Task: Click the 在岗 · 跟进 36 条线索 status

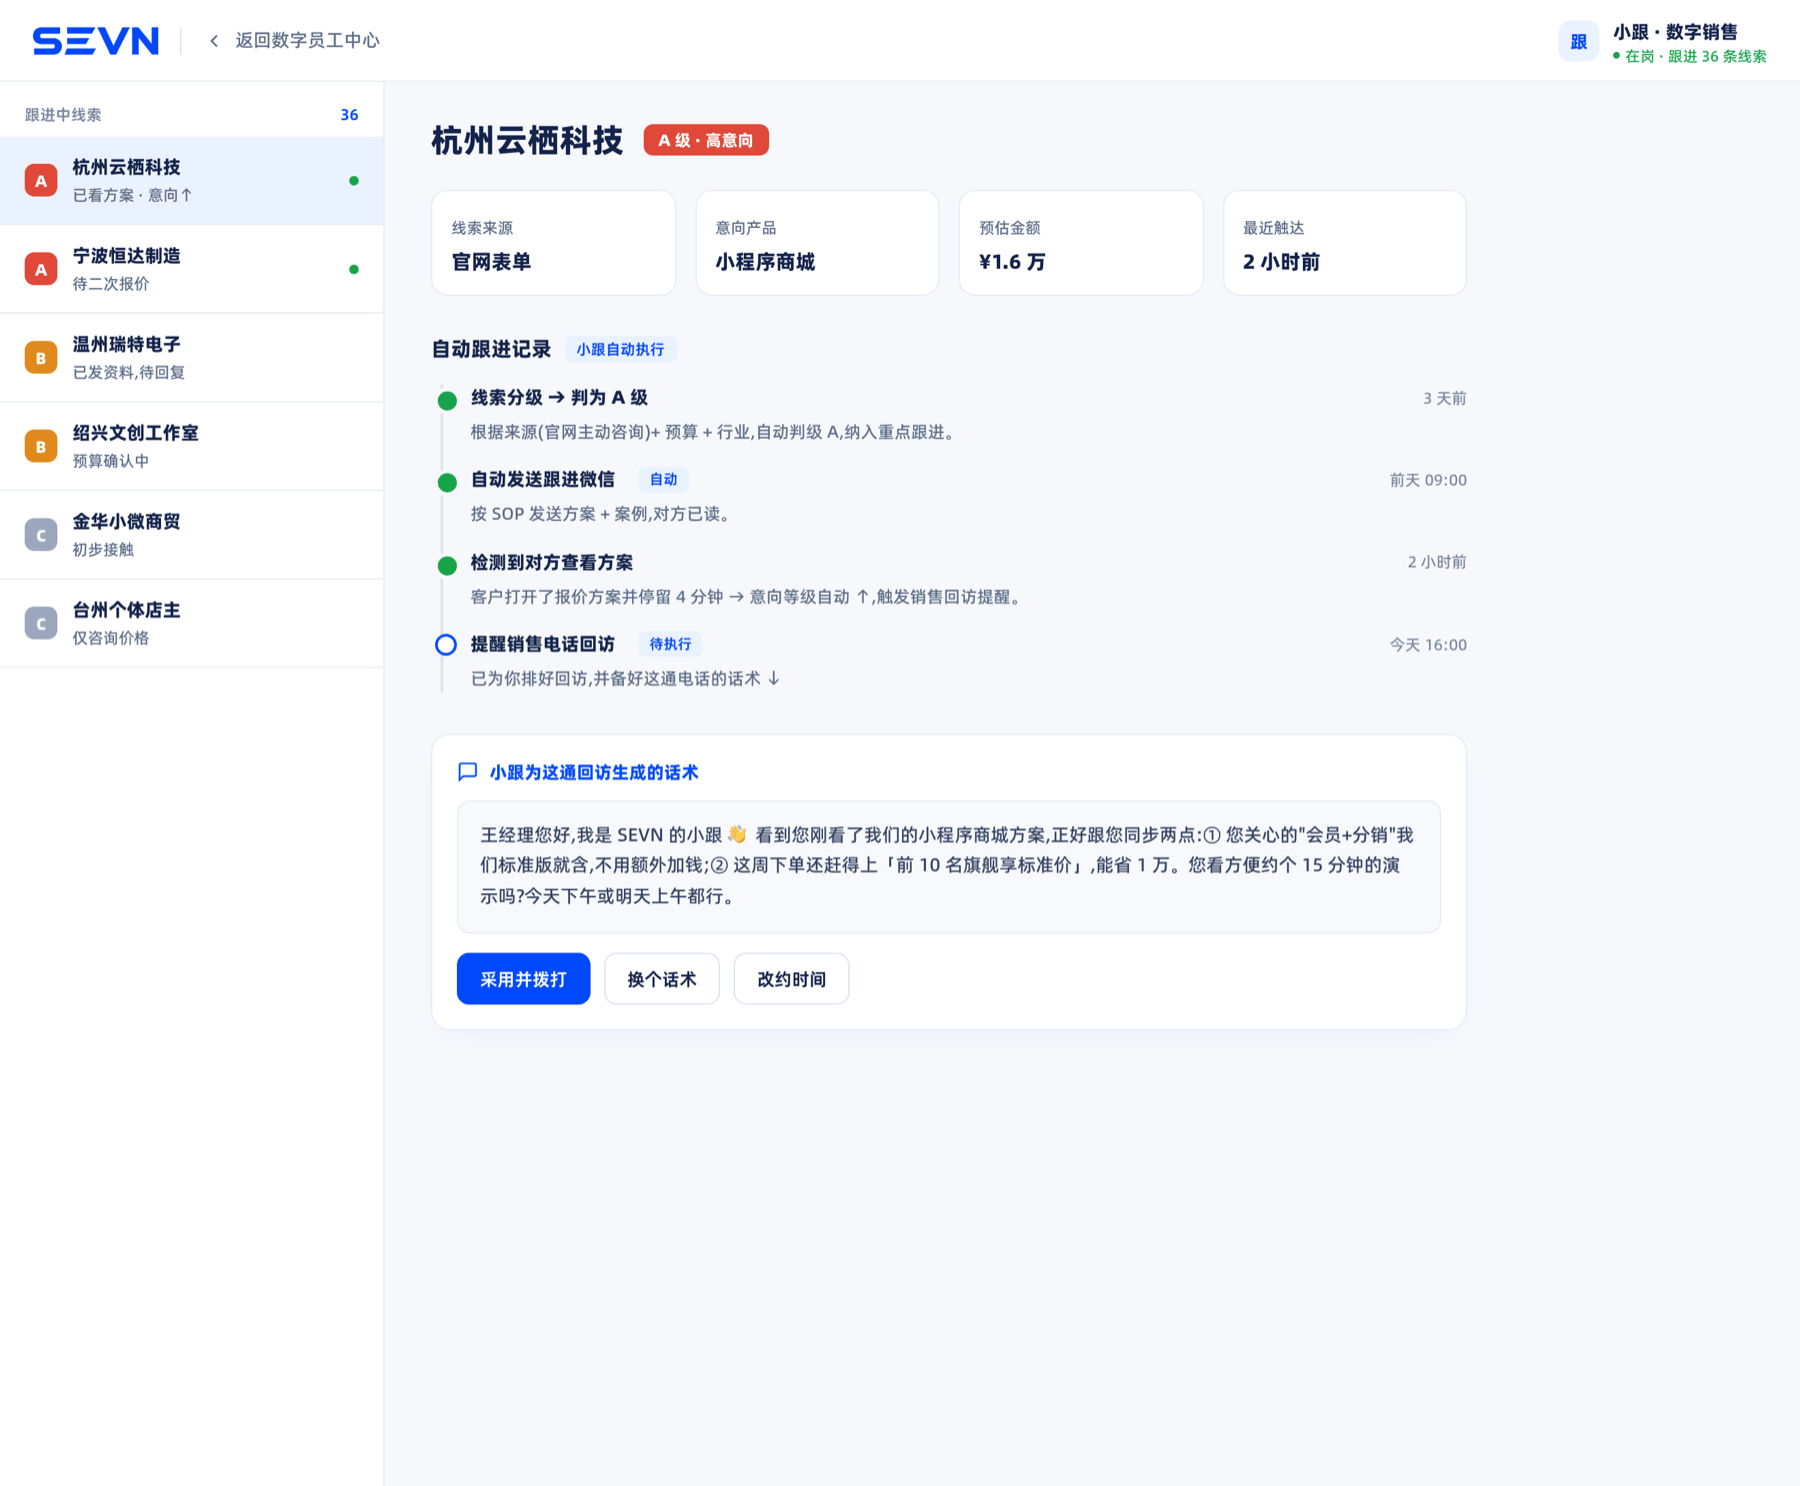Action: (x=1689, y=57)
